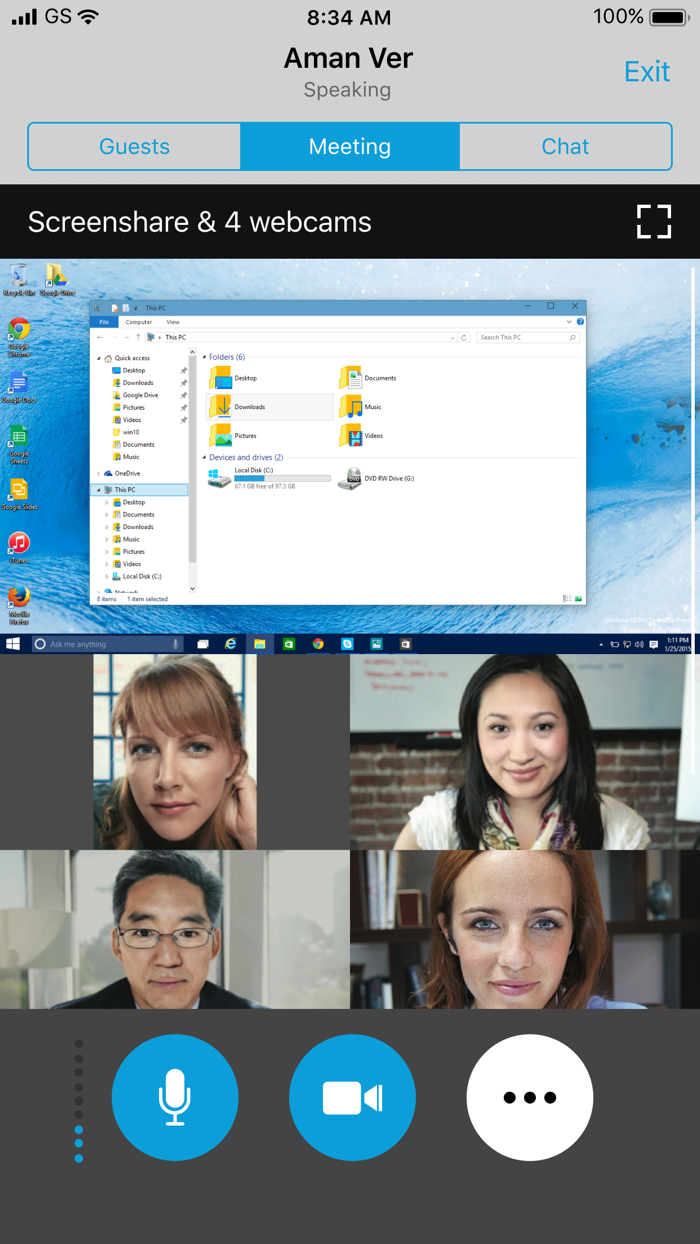This screenshot has width=700, height=1244.
Task: Tap the 'Screenshare & 4 webcams' heading
Action: click(200, 222)
